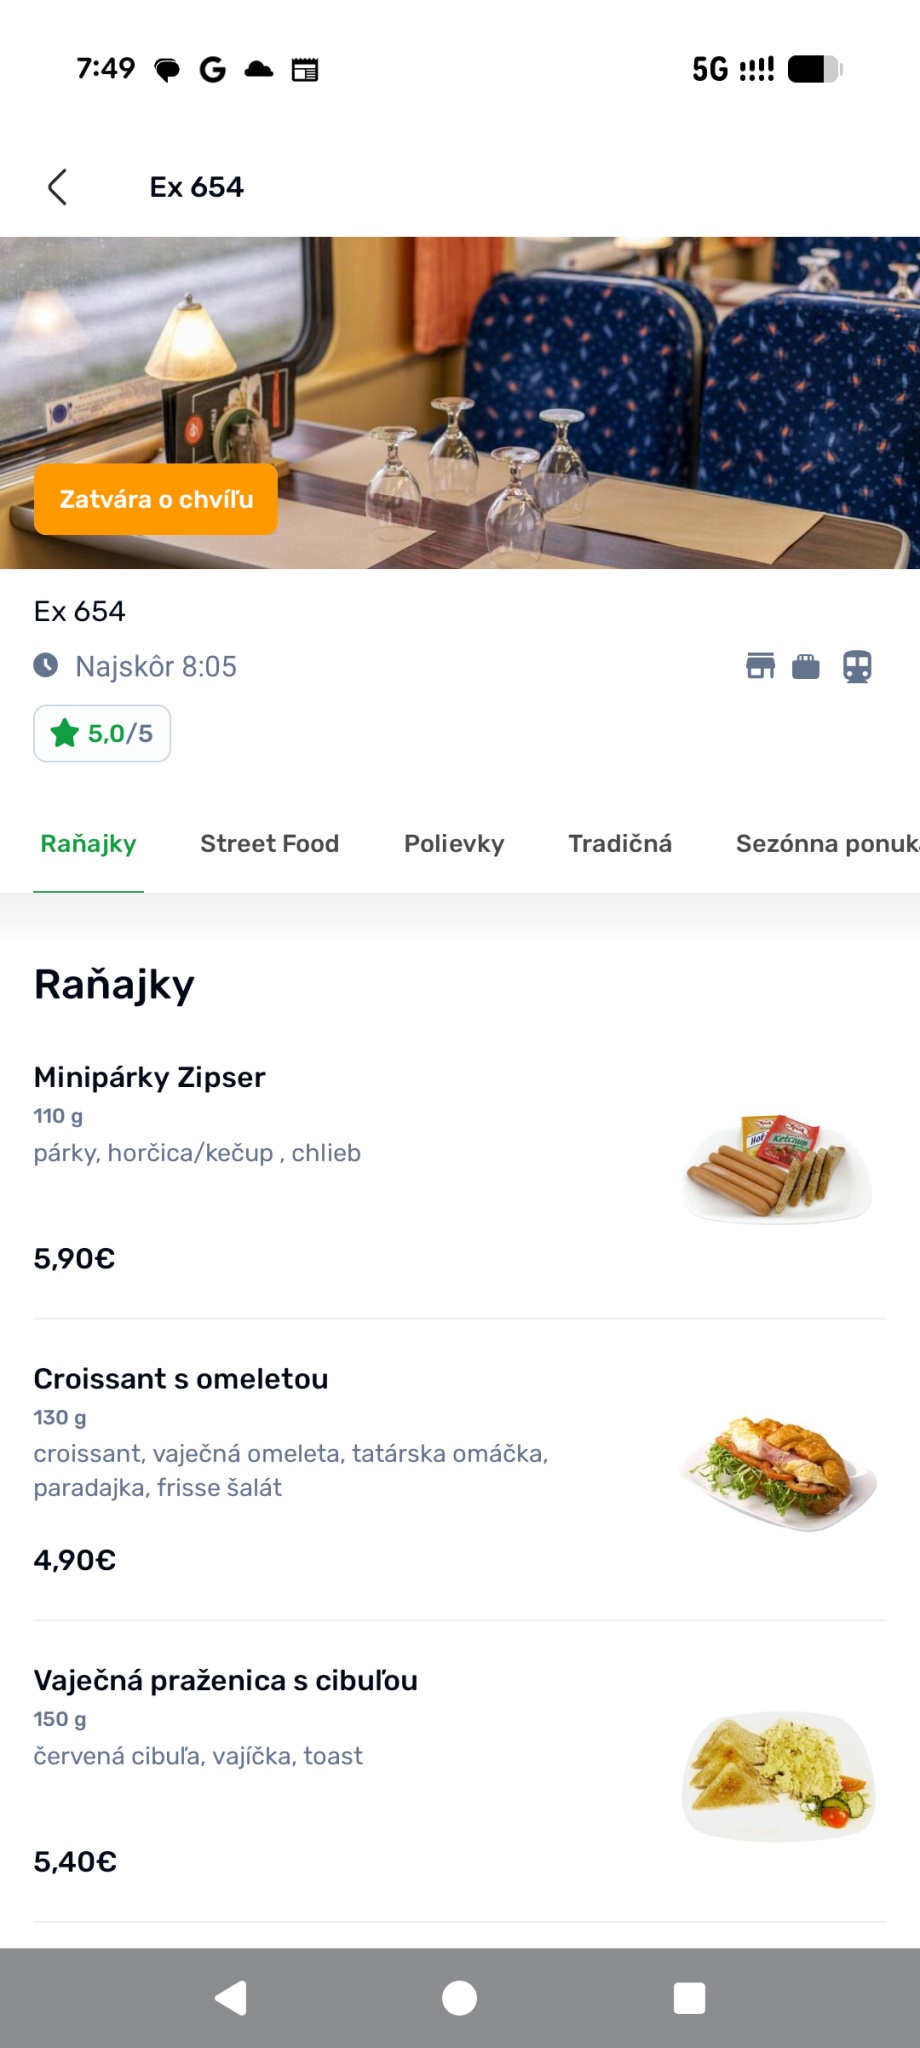Select the Raňajky tab

tap(88, 844)
